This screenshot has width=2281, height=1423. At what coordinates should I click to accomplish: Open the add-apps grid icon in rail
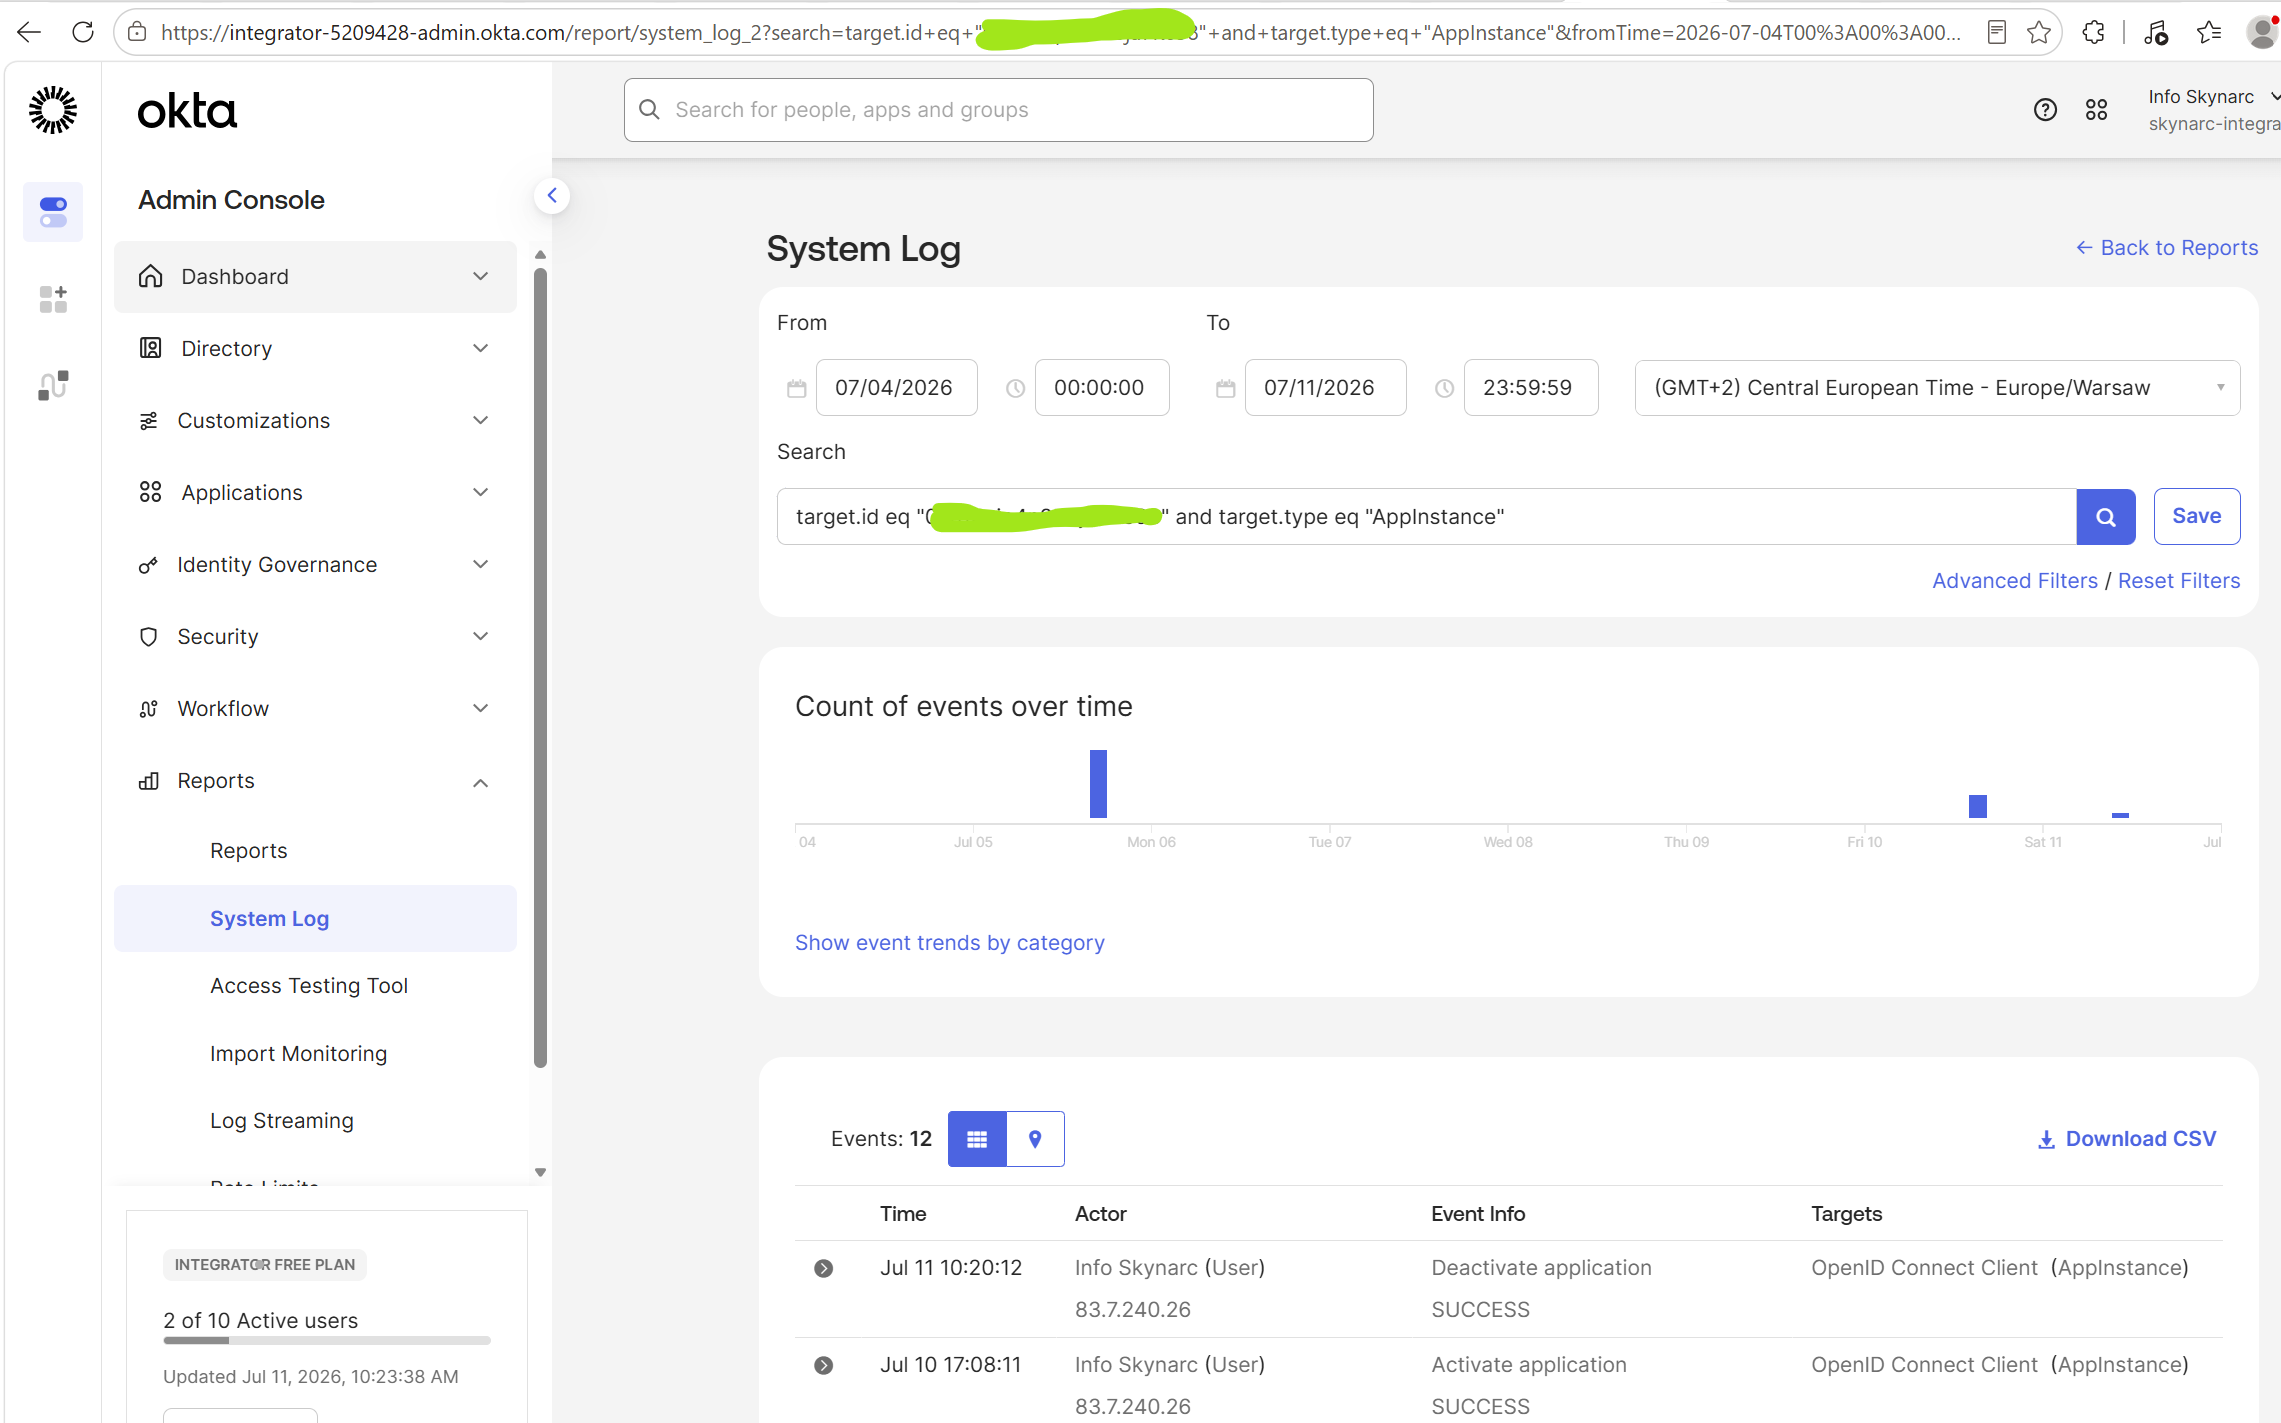pyautogui.click(x=53, y=299)
